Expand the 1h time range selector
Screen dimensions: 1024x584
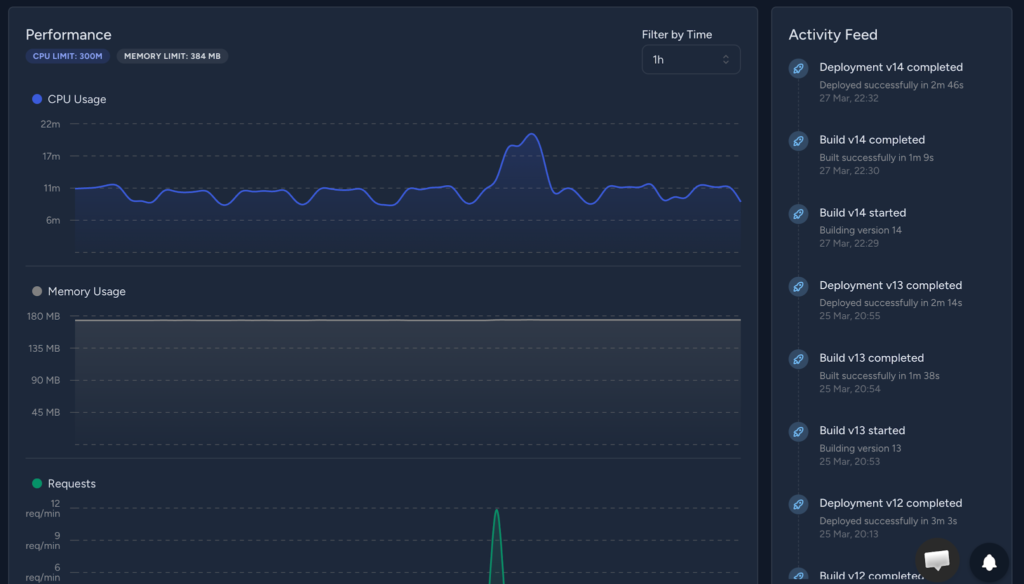pos(690,59)
